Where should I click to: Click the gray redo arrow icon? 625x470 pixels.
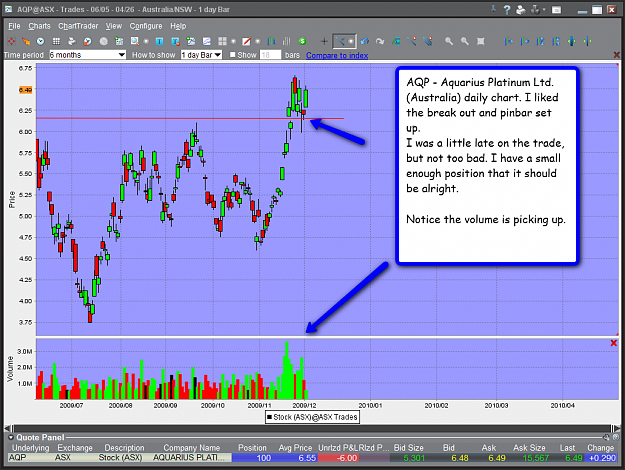point(380,41)
